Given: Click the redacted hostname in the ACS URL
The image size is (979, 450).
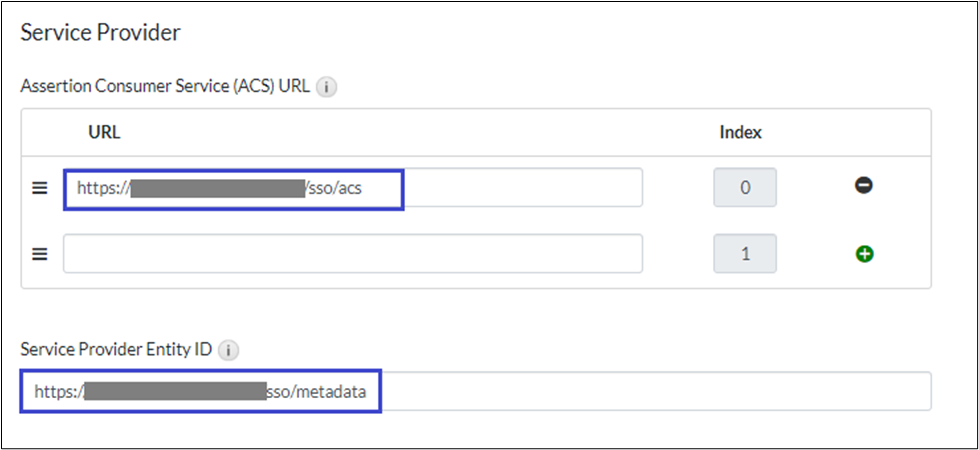Looking at the screenshot, I should pos(218,187).
